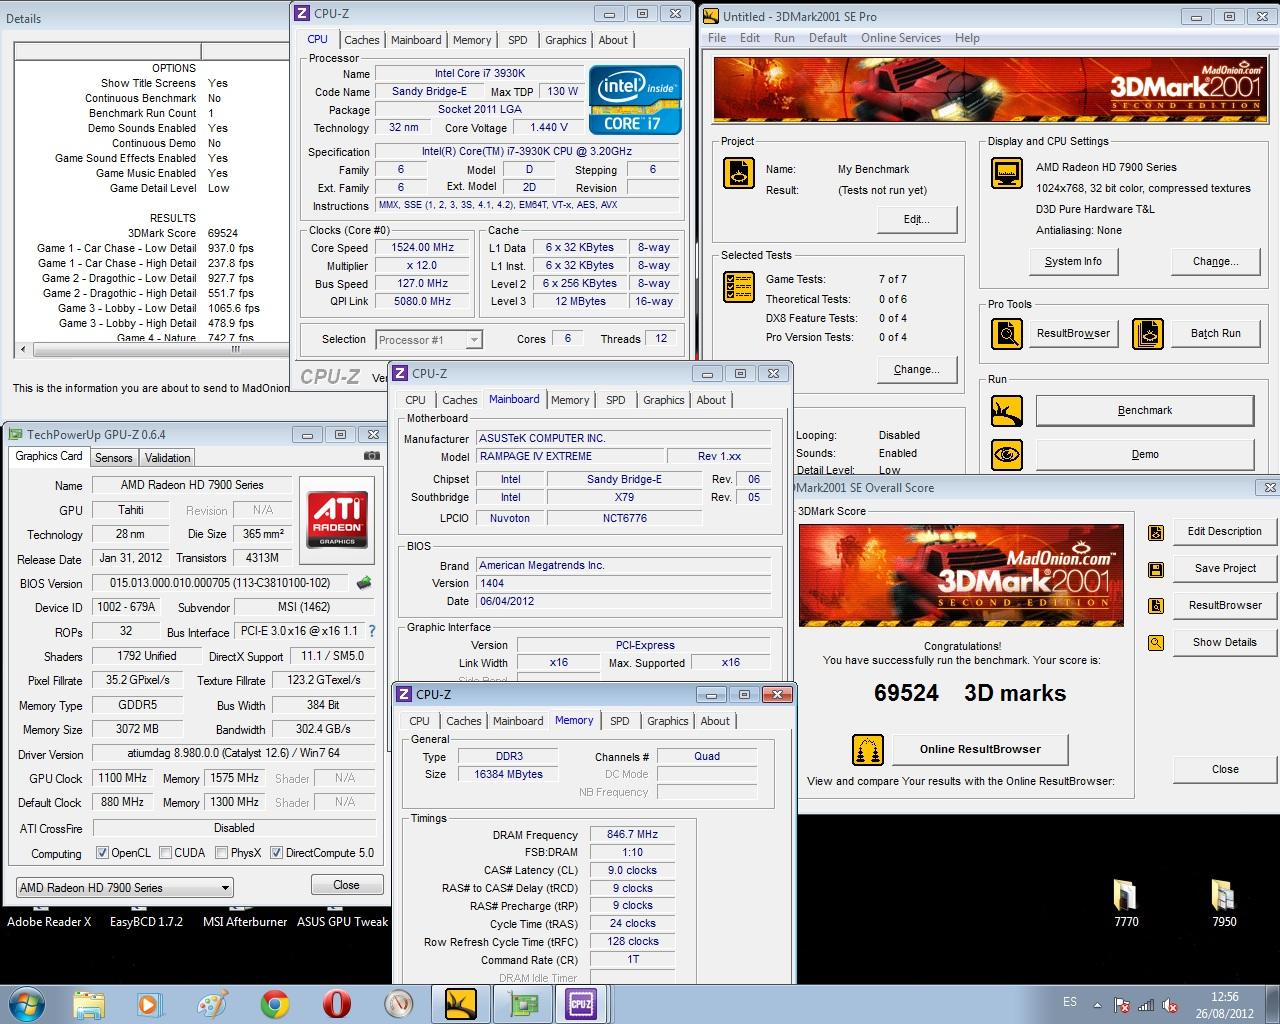1280x1024 pixels.
Task: Switch to Graphics tab in Mainboard CPU-Z window
Action: [663, 400]
